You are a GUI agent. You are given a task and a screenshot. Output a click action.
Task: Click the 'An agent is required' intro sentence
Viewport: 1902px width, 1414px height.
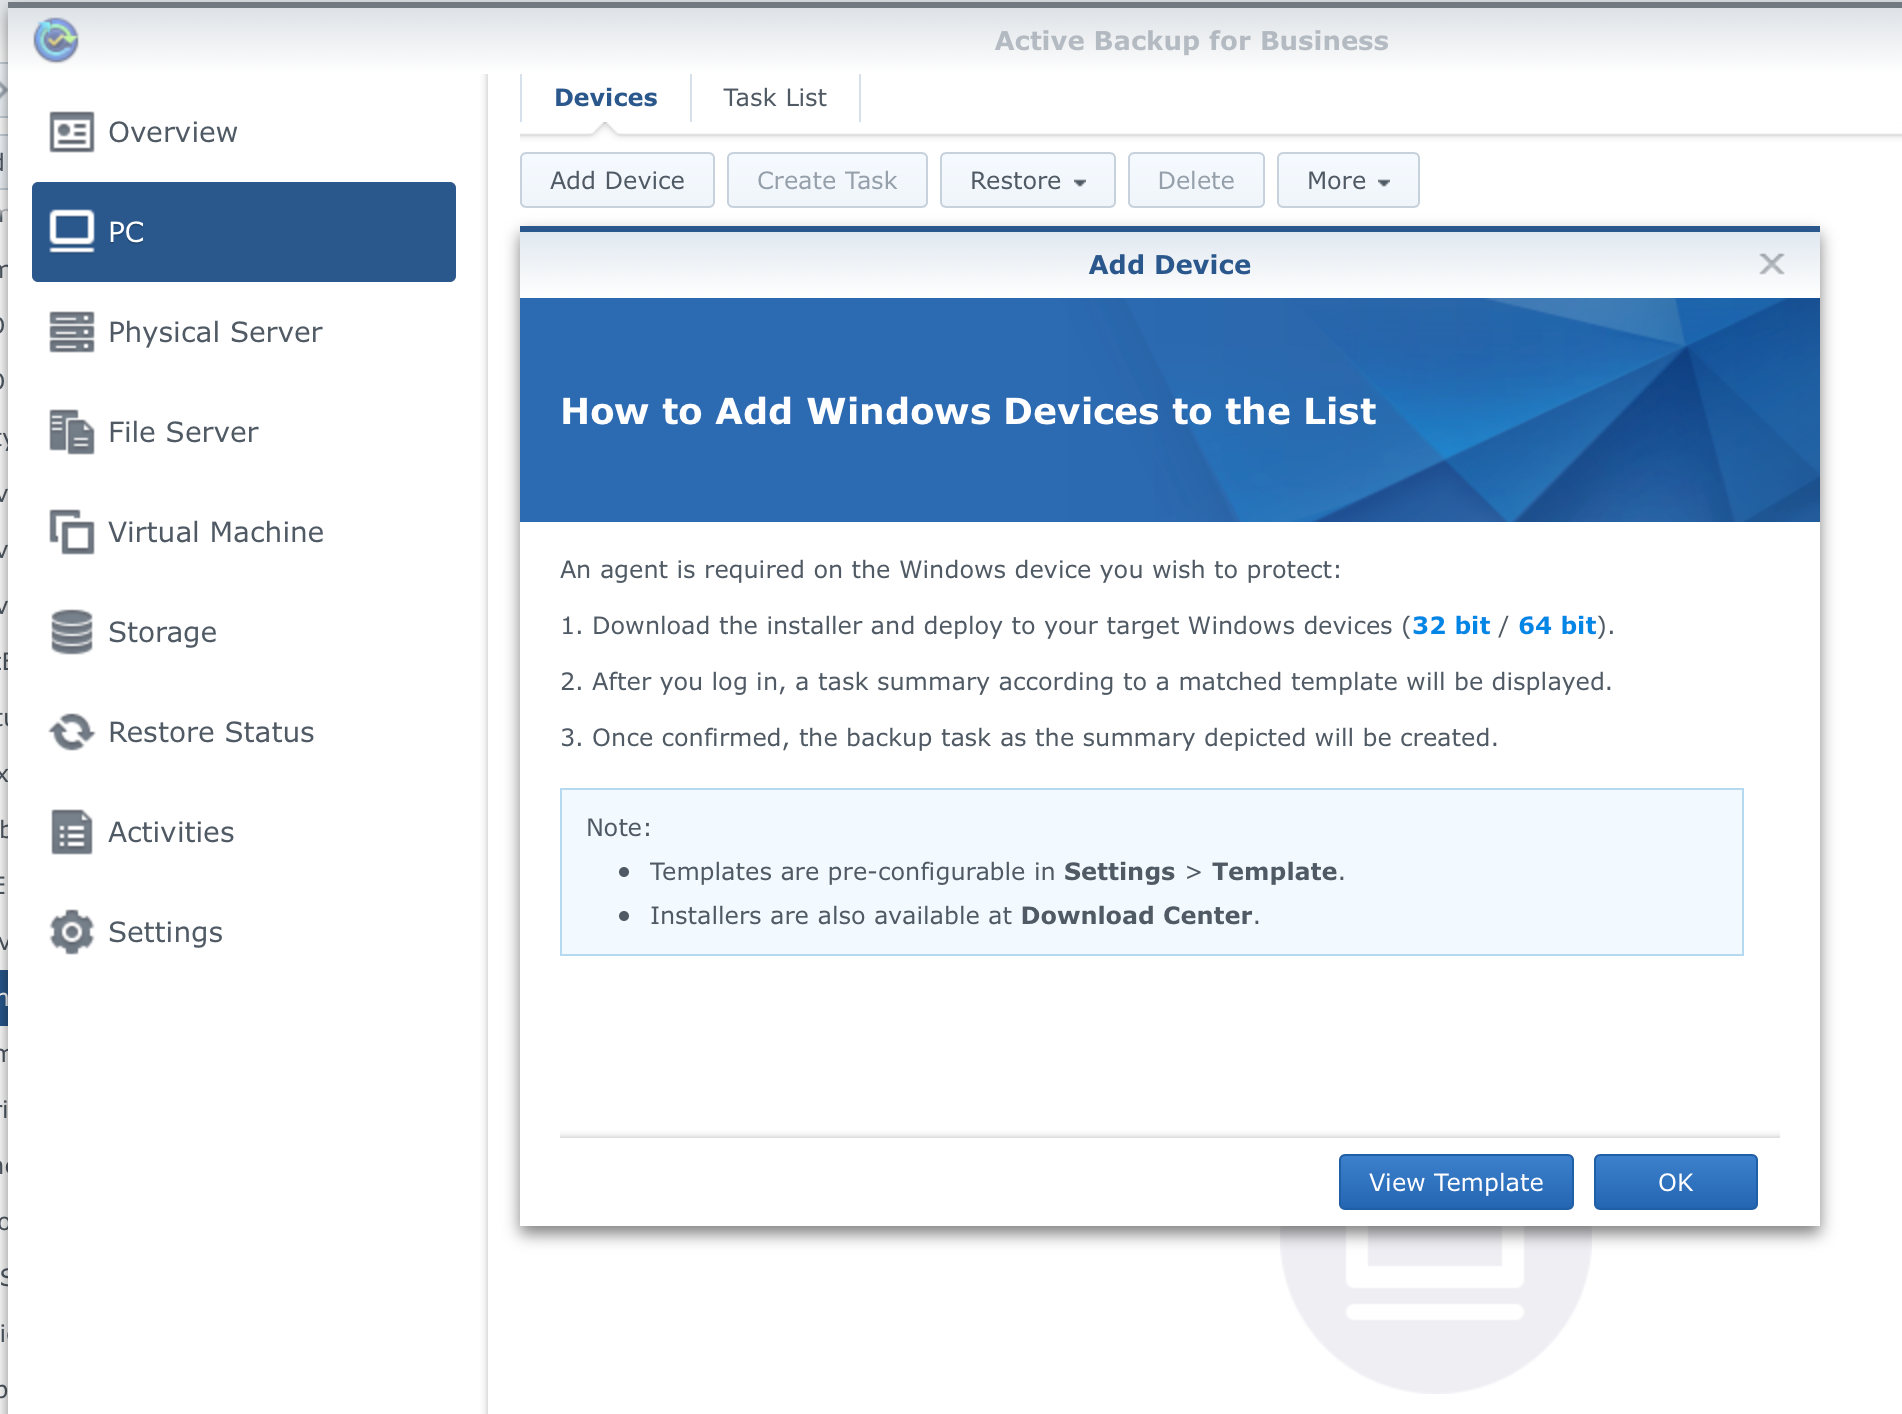coord(950,570)
